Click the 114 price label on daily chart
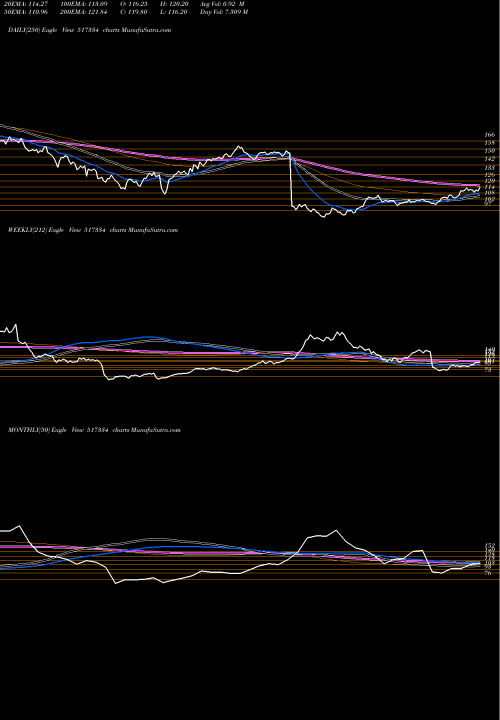Viewport: 500px width, 720px height. coord(489,187)
